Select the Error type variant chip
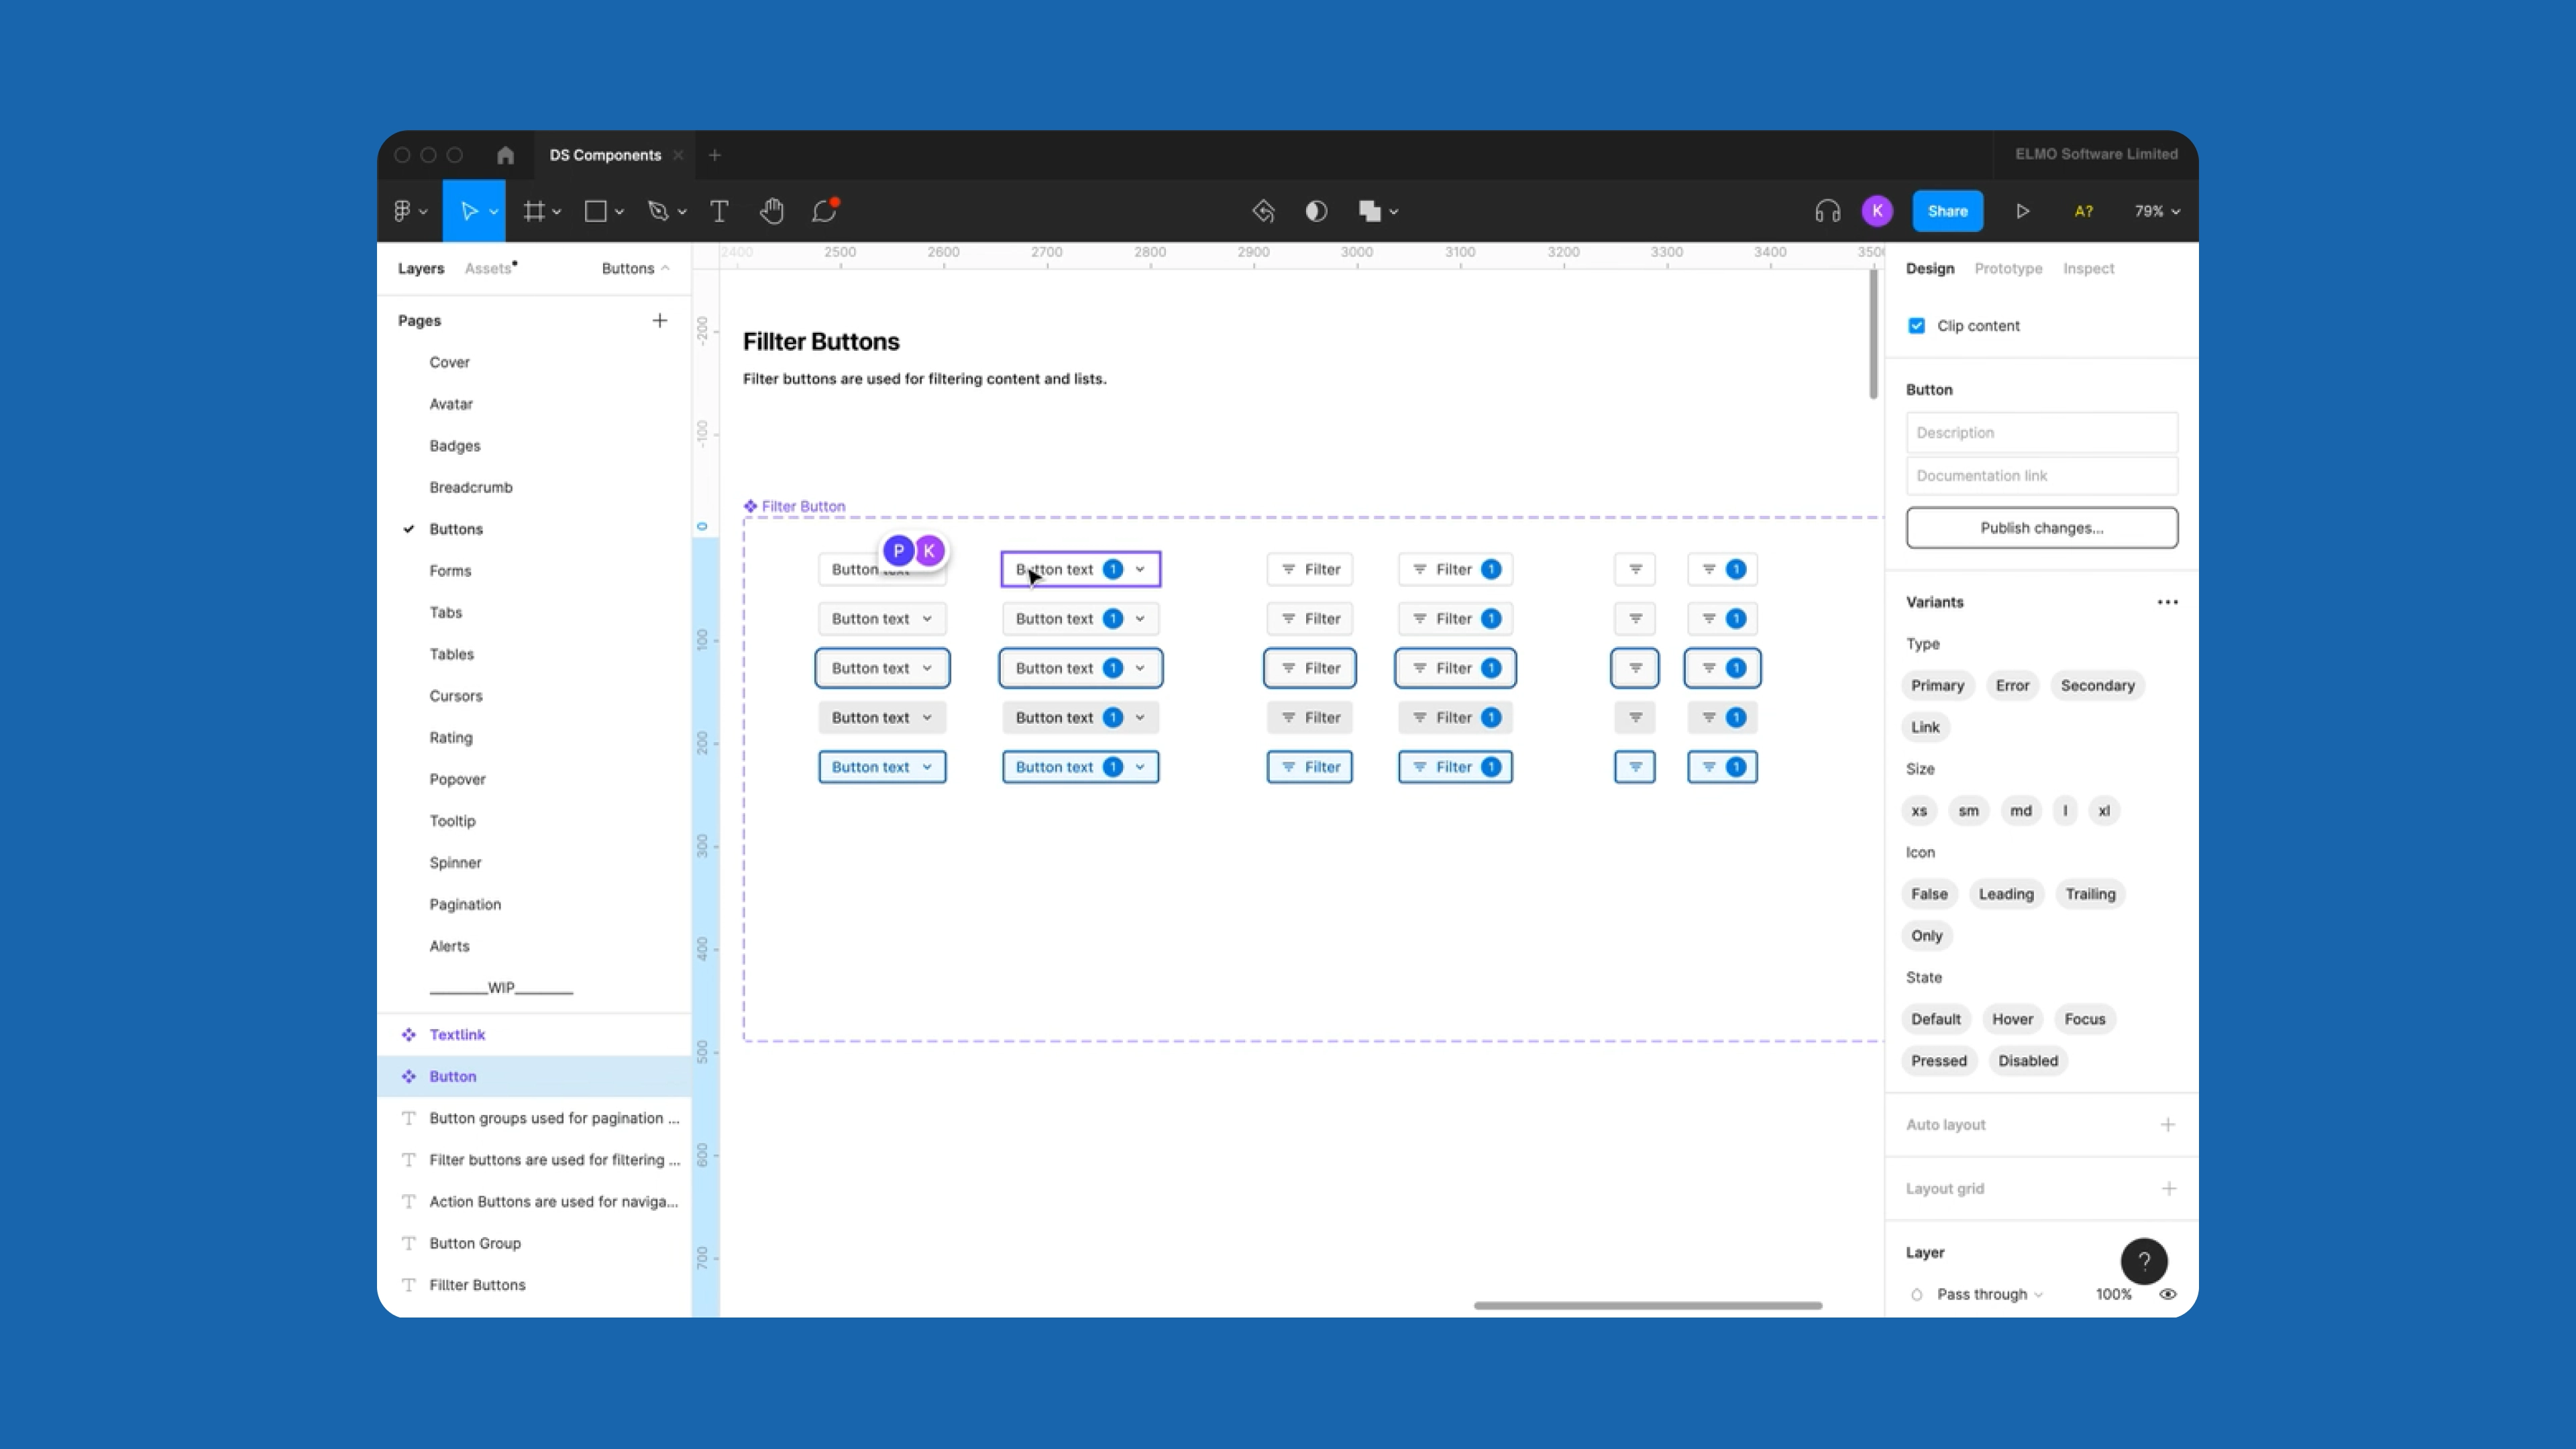 2012,685
